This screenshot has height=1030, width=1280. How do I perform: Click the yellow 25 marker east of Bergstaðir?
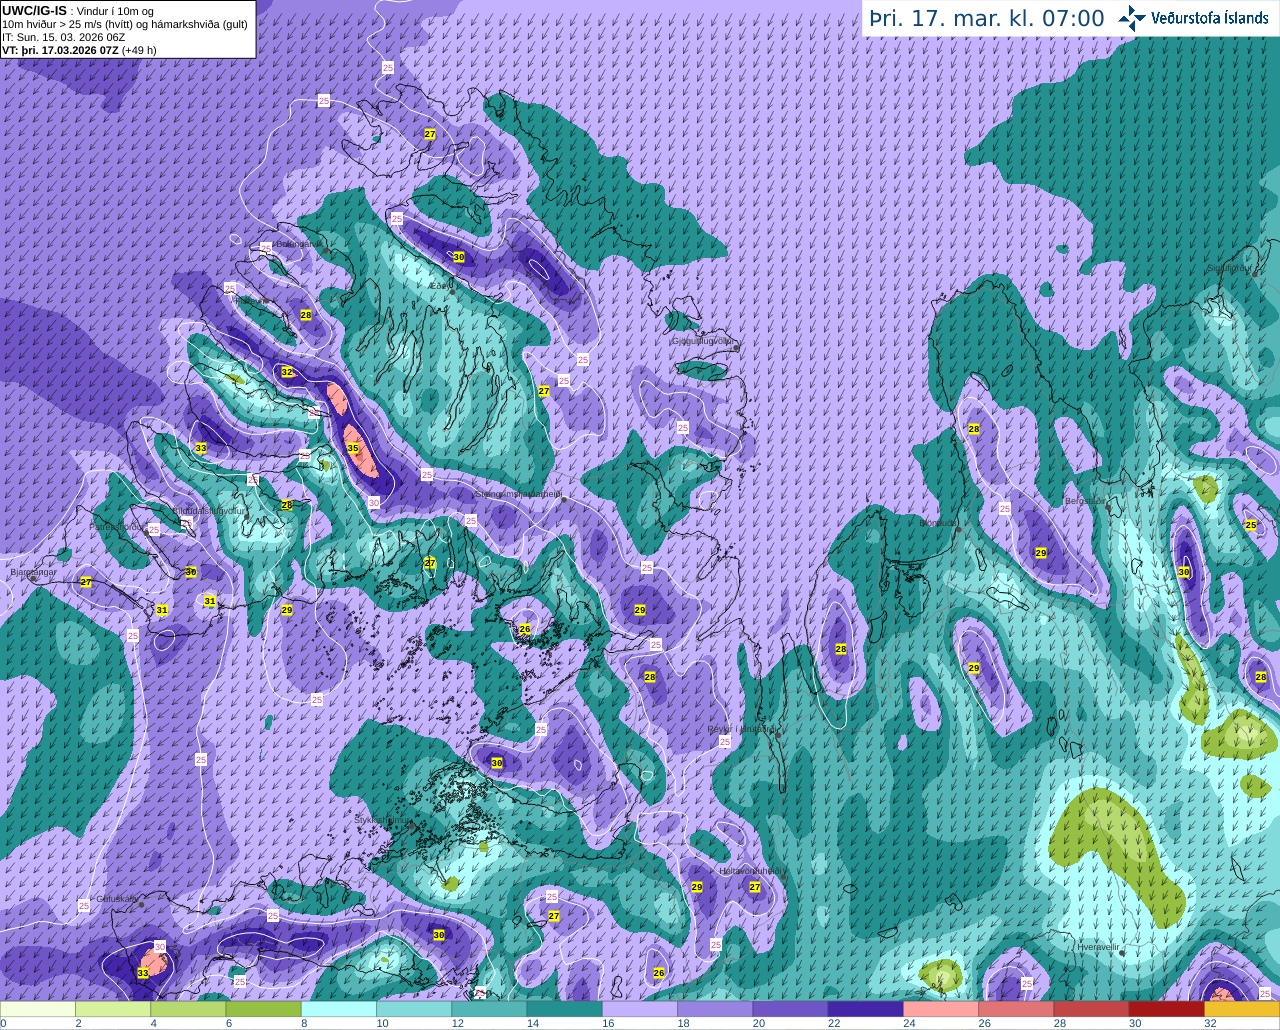click(x=1251, y=525)
